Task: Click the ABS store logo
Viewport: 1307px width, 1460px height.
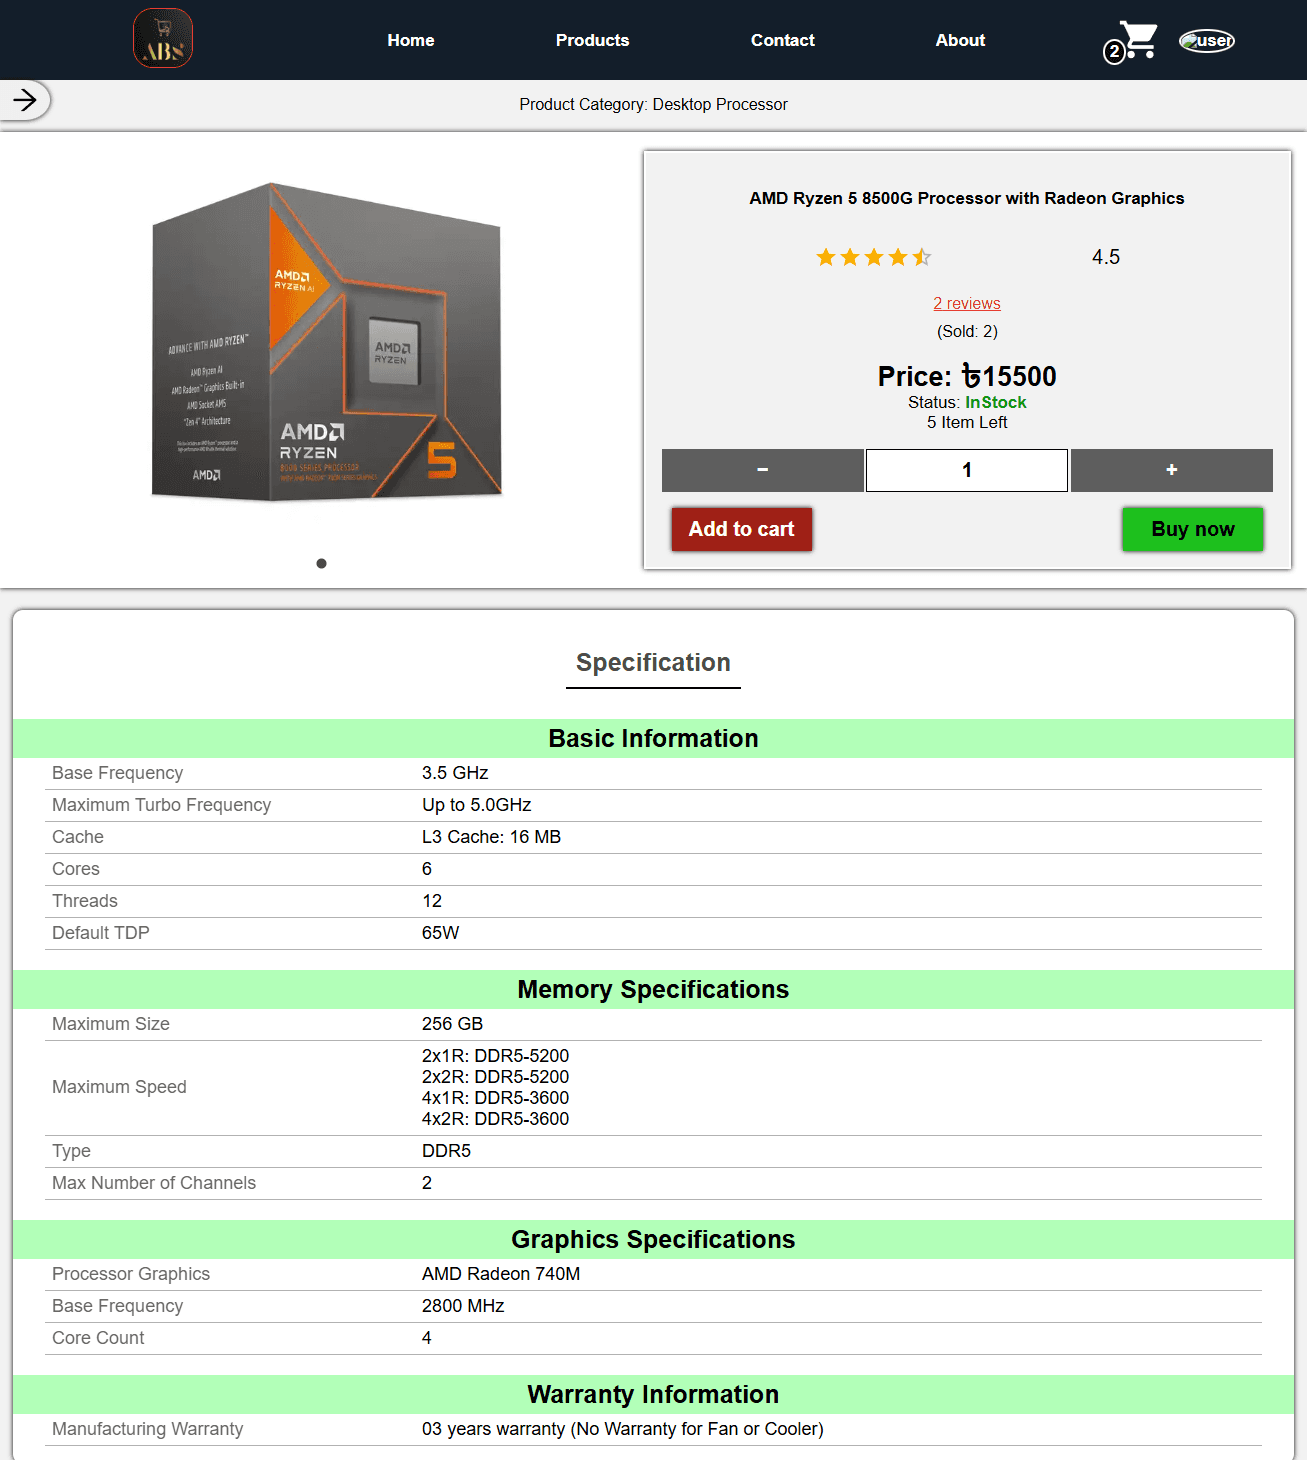Action: tap(163, 39)
